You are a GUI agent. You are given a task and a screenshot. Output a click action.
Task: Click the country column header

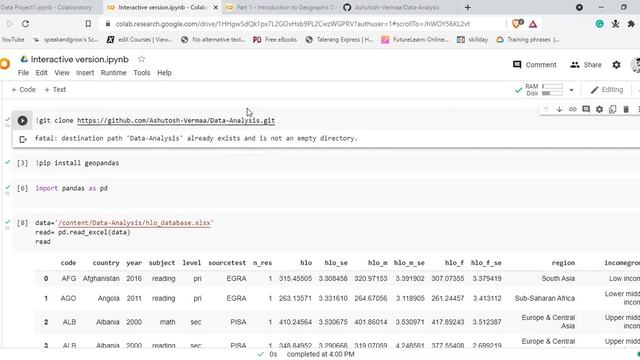point(106,263)
